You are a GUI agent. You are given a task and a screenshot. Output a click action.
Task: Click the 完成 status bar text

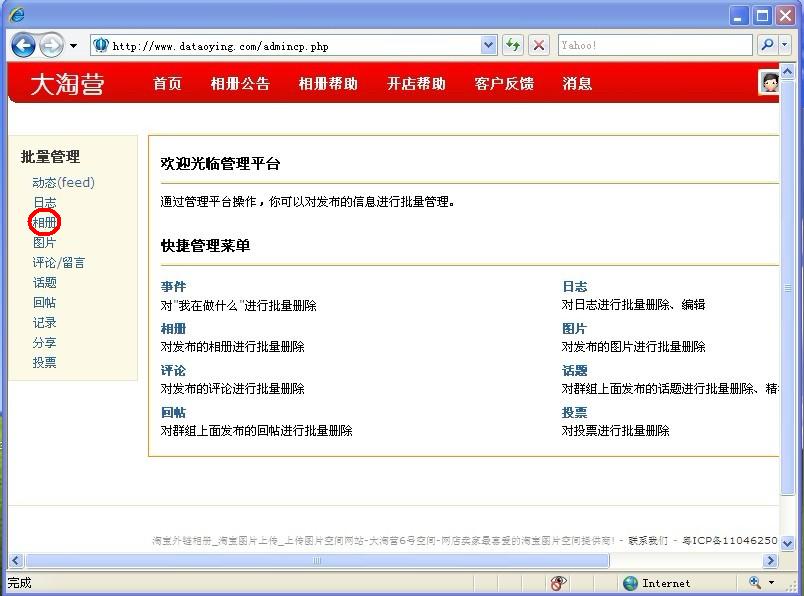(19, 583)
